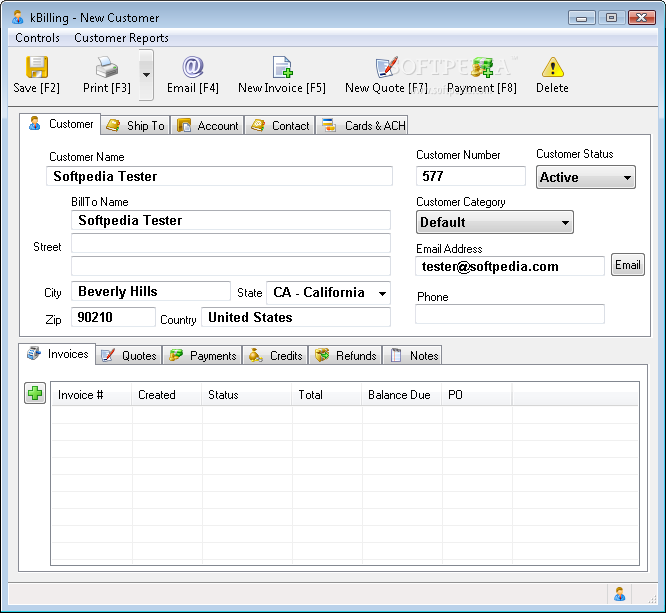Sort by the Status column header
The height and width of the screenshot is (613, 666).
click(x=247, y=395)
